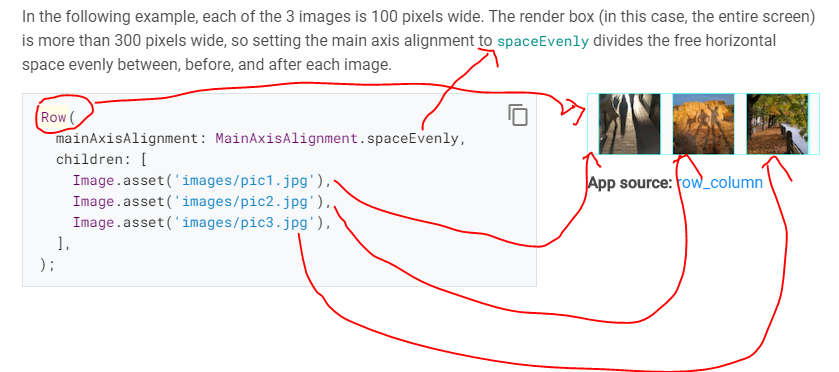Open the spaceEvenly documentation link
The image size is (839, 372).
(543, 41)
